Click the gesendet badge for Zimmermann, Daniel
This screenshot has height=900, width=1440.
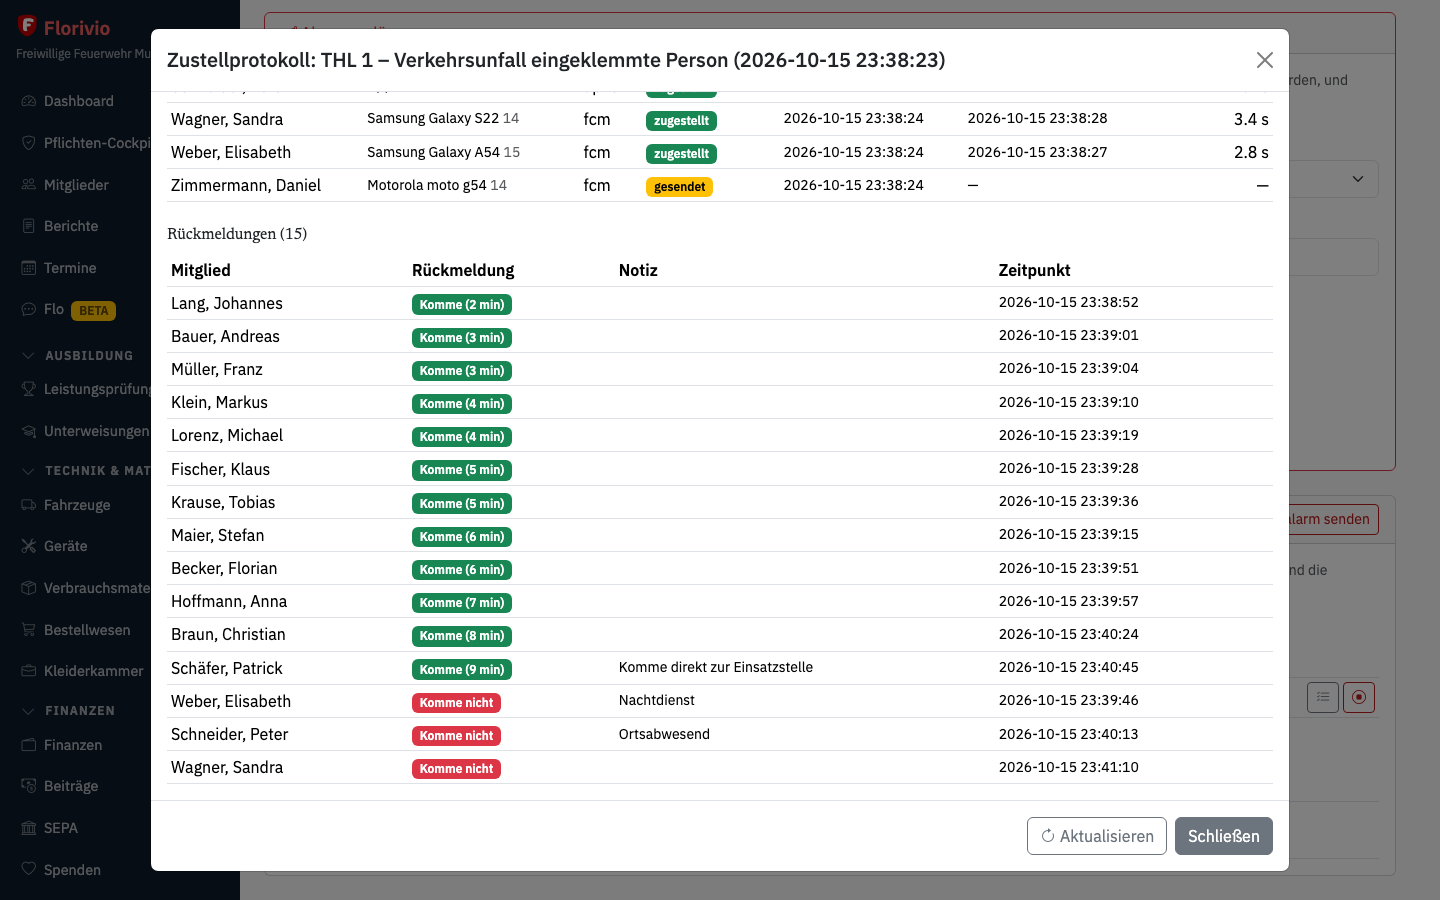(679, 187)
